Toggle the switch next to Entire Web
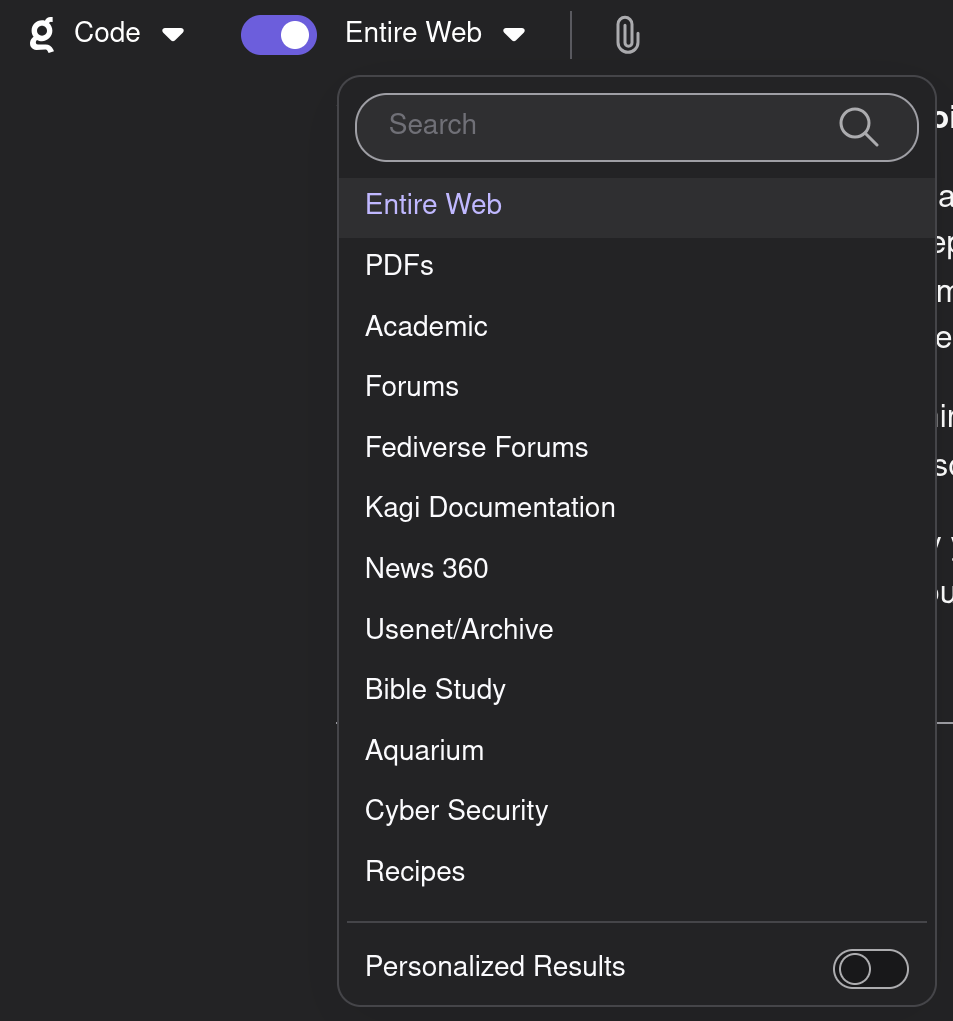 pyautogui.click(x=278, y=33)
